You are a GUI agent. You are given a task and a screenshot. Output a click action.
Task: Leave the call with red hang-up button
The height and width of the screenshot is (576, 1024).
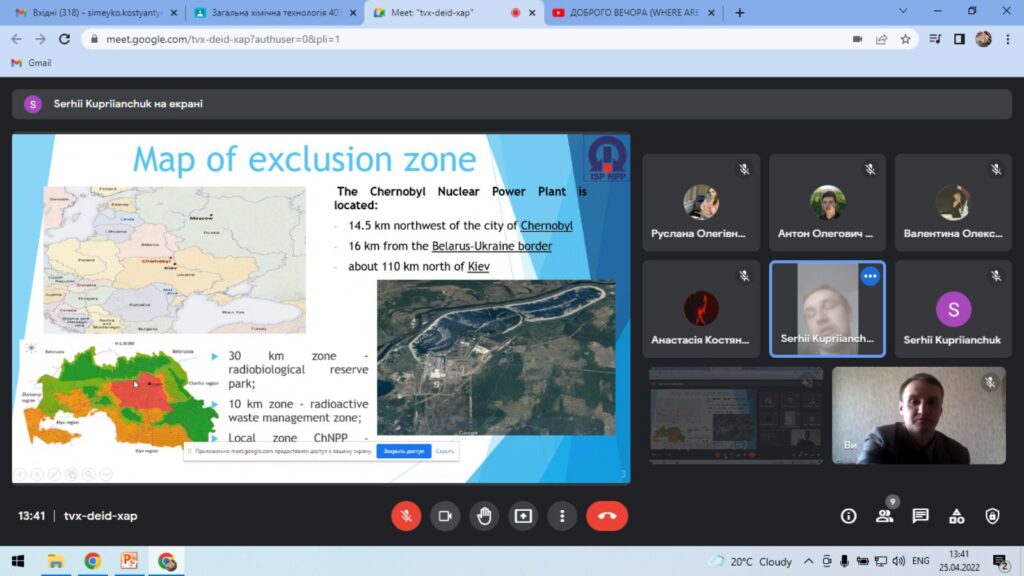tap(606, 516)
